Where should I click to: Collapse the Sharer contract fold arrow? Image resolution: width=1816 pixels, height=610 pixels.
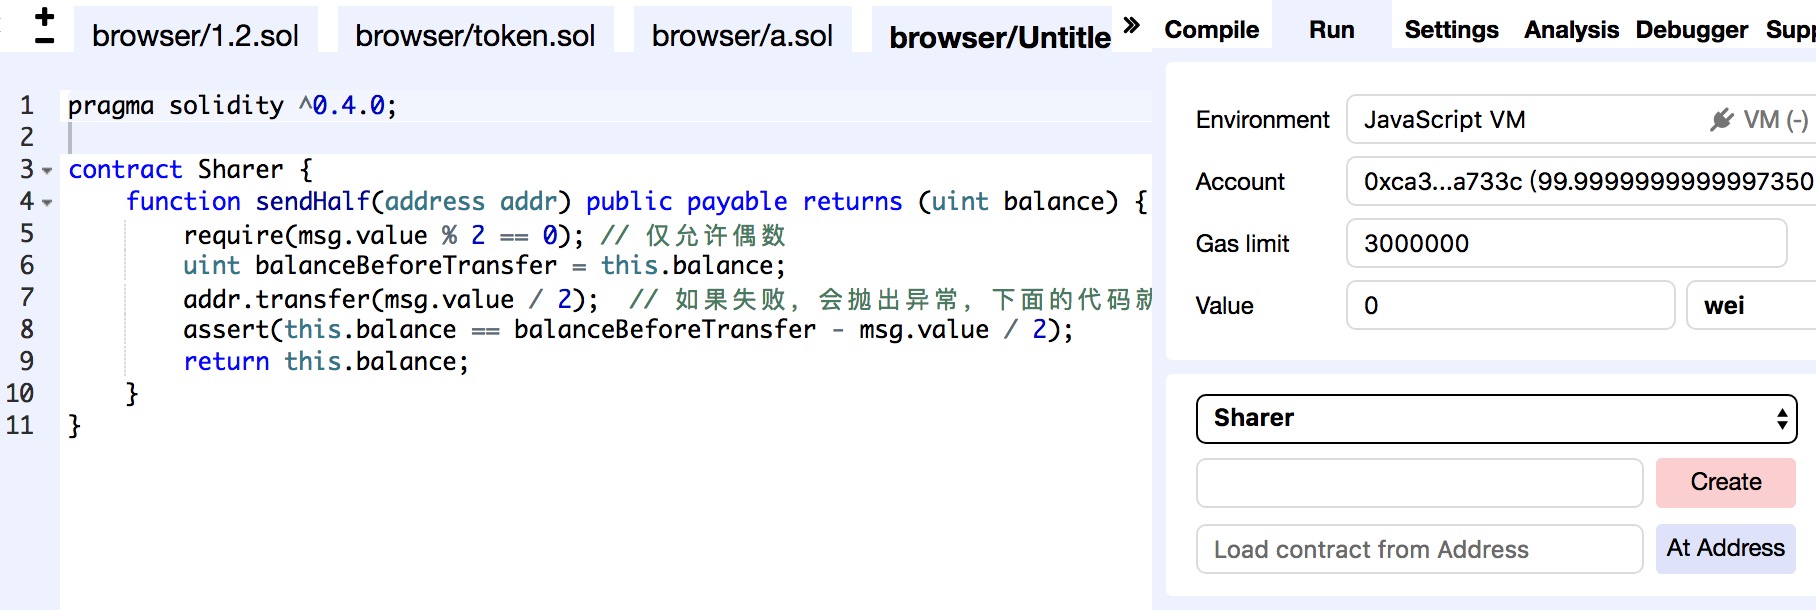click(x=47, y=171)
